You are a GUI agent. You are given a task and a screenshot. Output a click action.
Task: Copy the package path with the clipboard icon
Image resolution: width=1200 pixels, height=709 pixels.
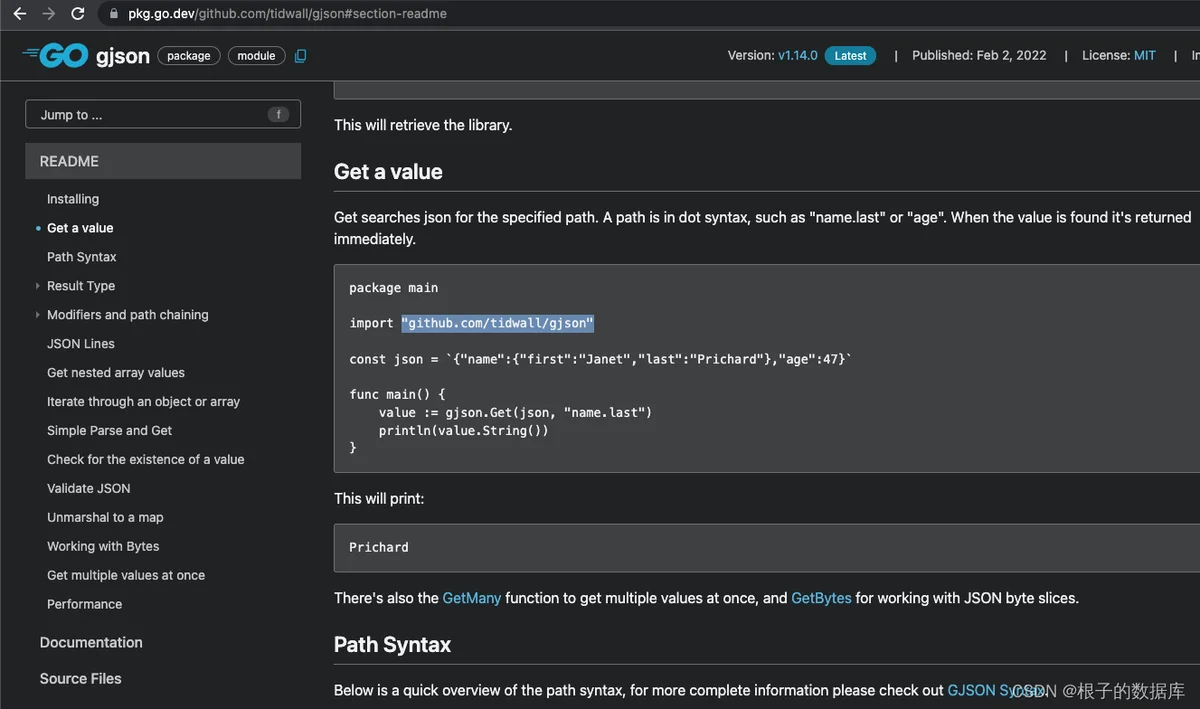tap(300, 56)
